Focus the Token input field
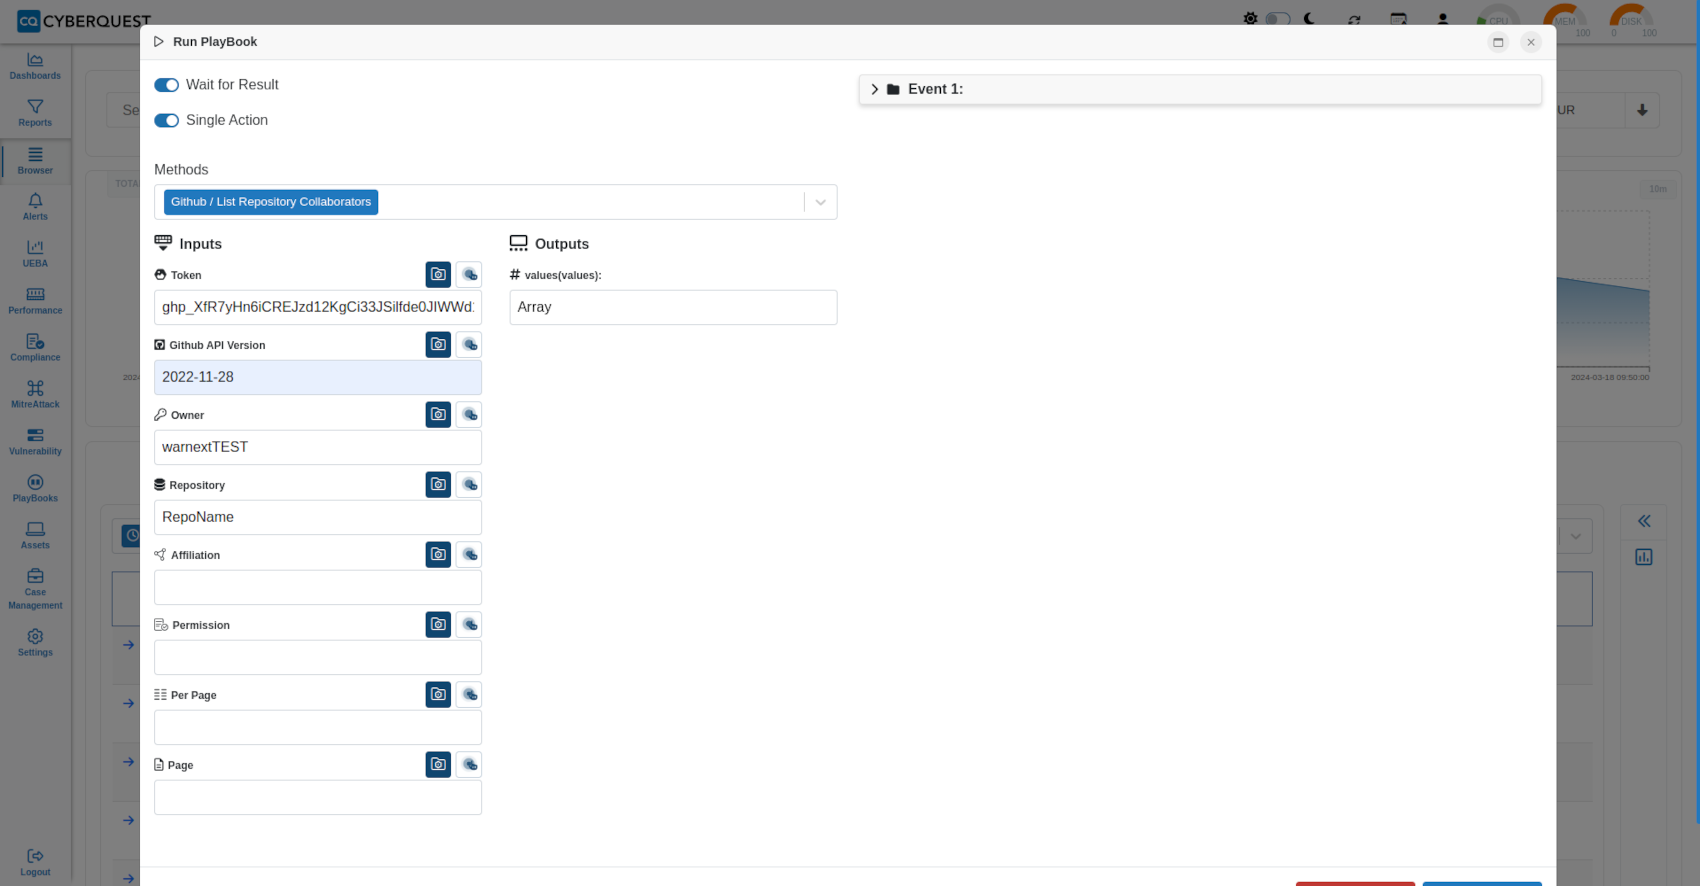The width and height of the screenshot is (1700, 886). (318, 307)
